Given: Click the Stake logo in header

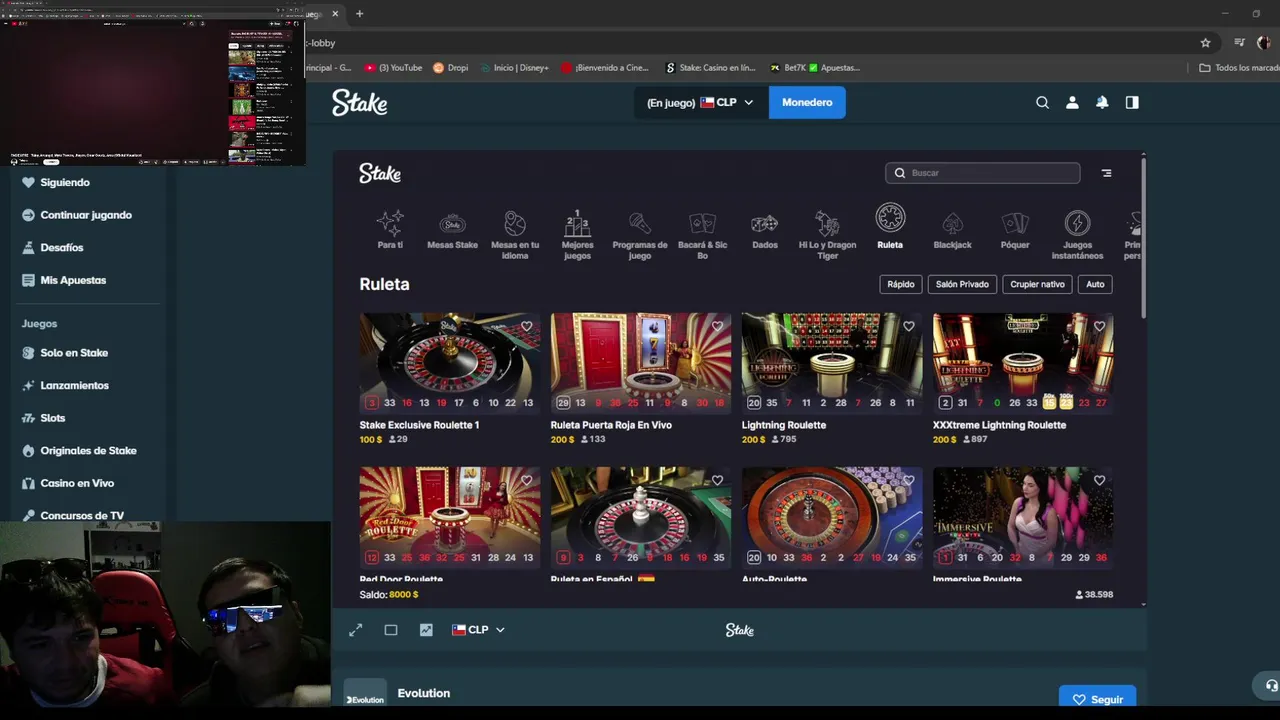Looking at the screenshot, I should point(360,102).
